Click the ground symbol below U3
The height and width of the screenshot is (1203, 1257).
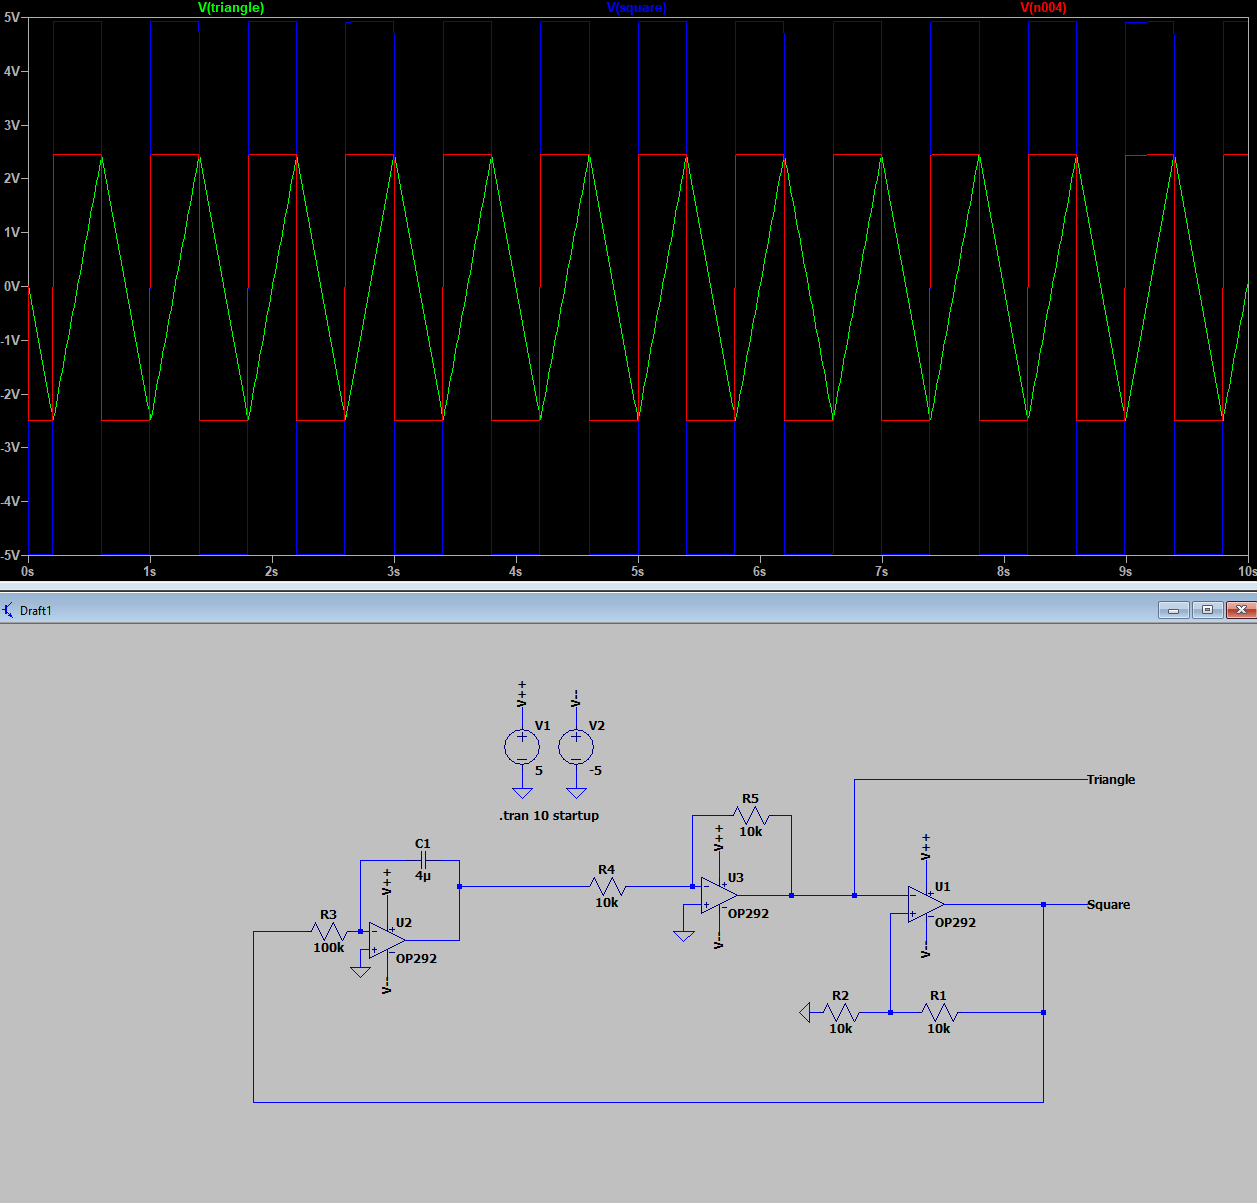(684, 932)
